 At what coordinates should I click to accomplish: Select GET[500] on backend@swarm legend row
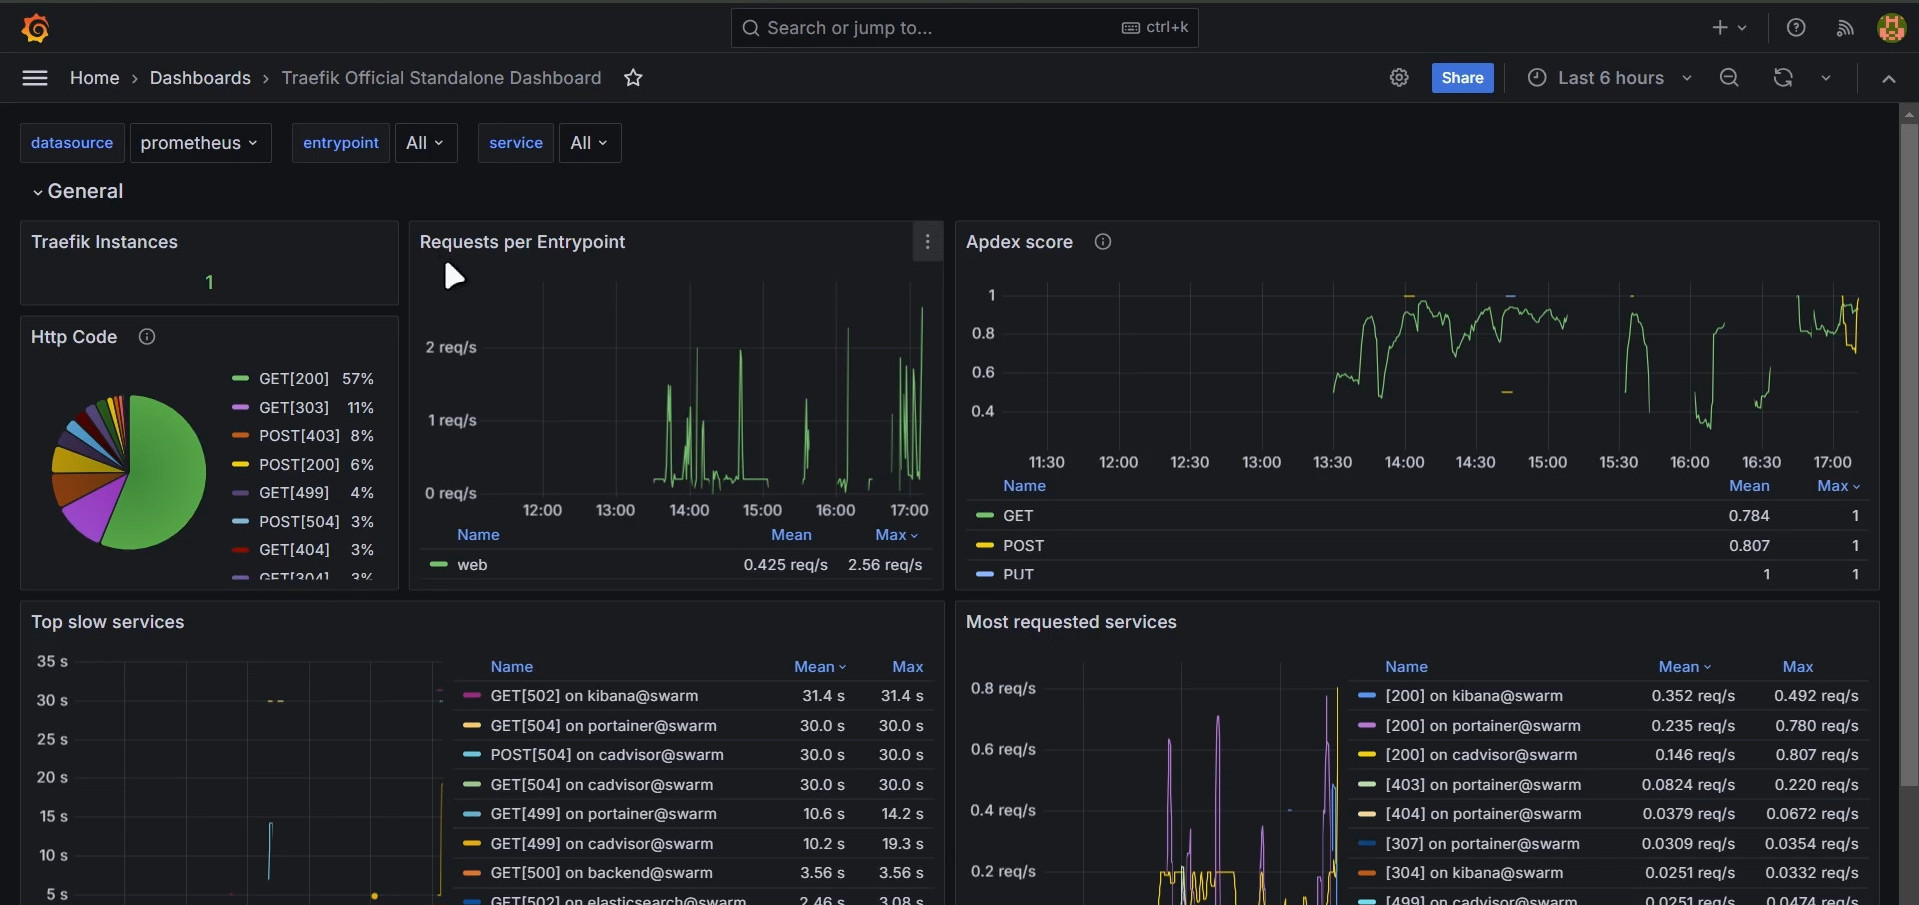[x=693, y=873]
